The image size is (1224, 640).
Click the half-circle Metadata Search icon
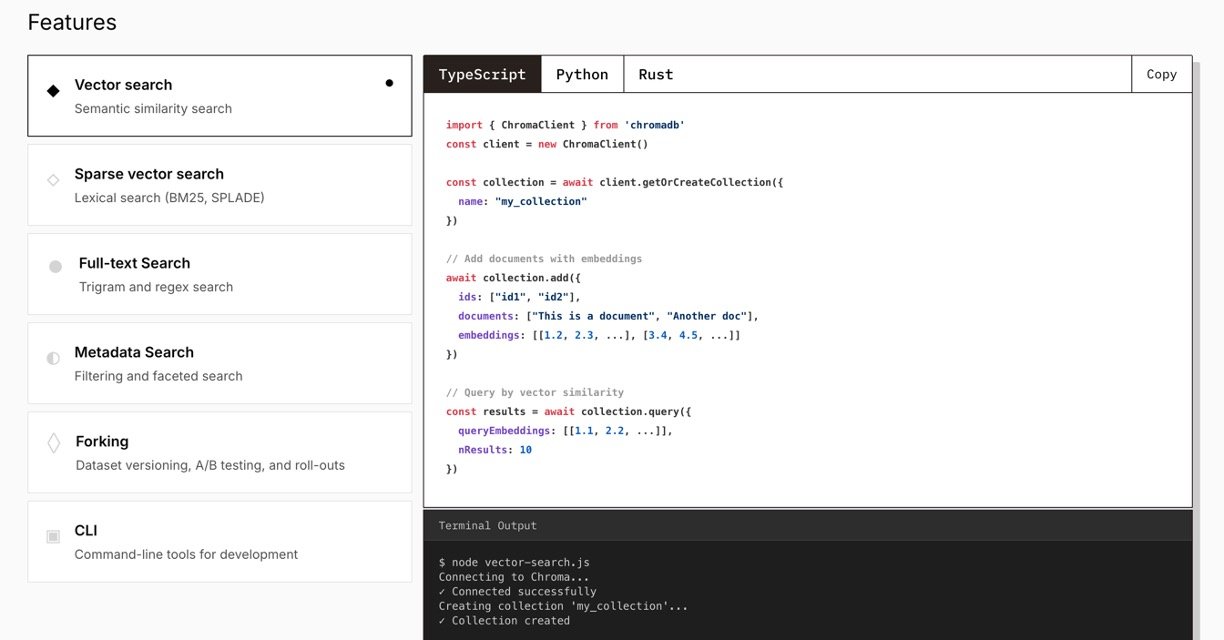(x=53, y=358)
